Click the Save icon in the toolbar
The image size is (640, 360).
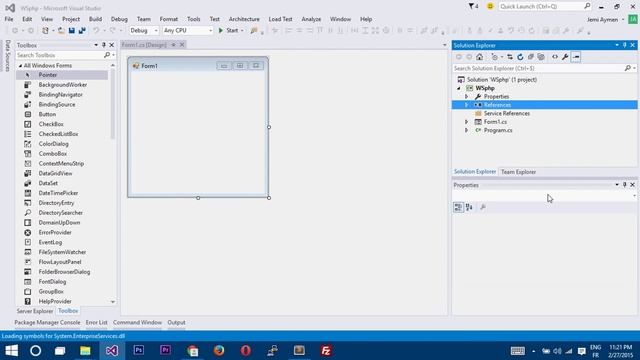[72, 31]
